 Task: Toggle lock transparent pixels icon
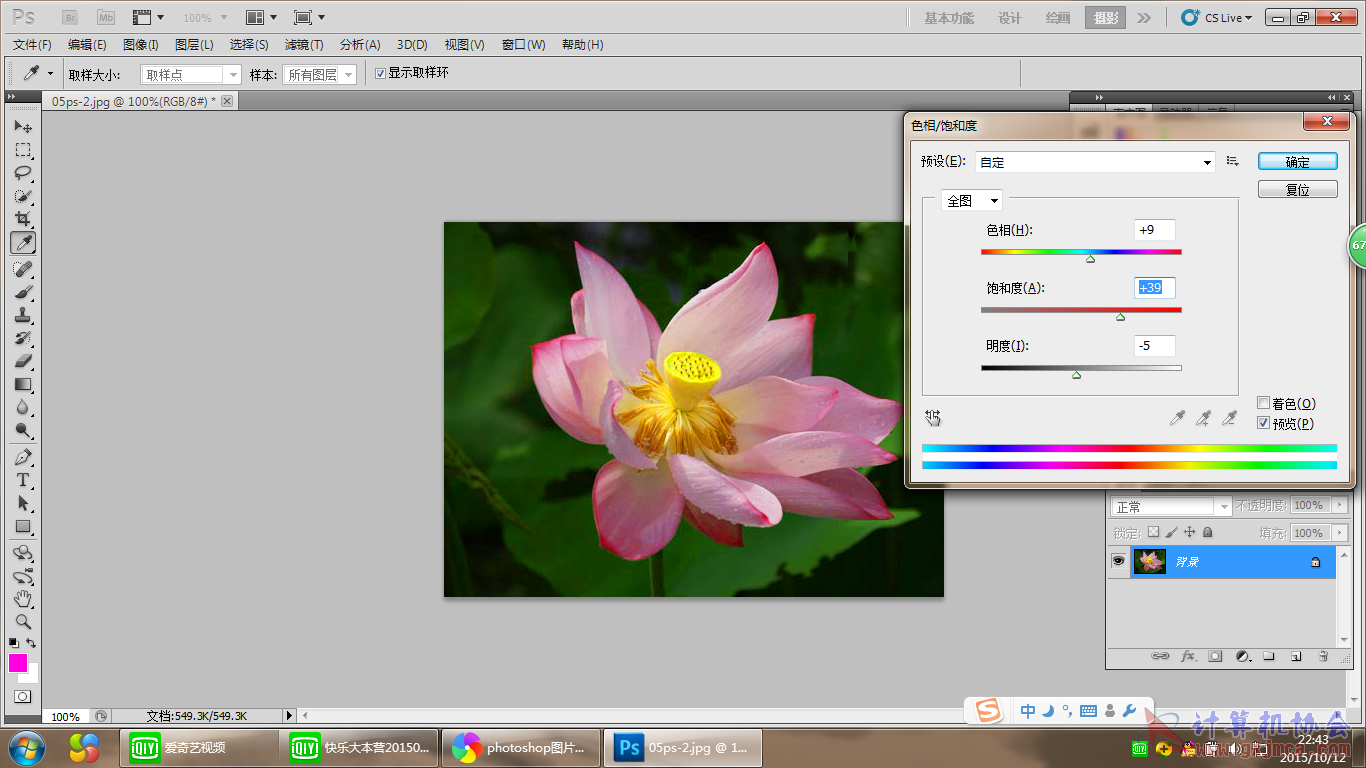tap(1153, 533)
